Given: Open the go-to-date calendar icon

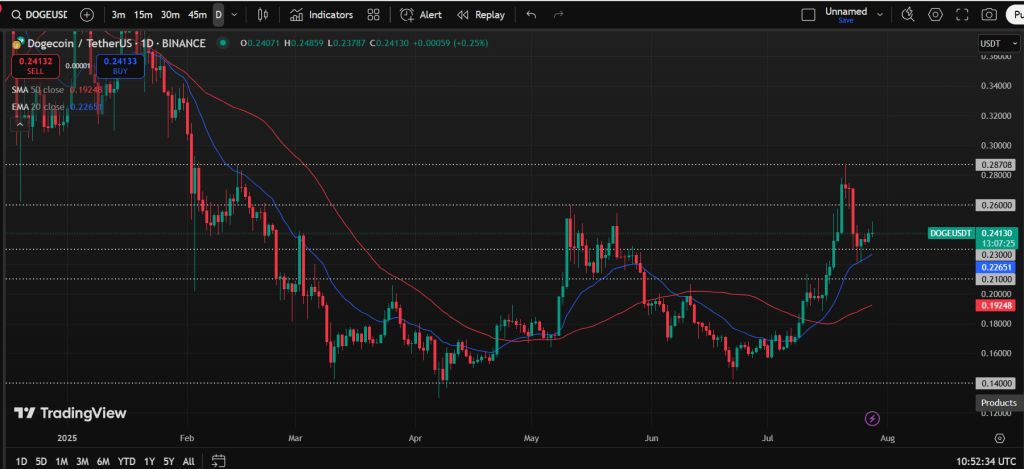Looking at the screenshot, I should pos(219,461).
